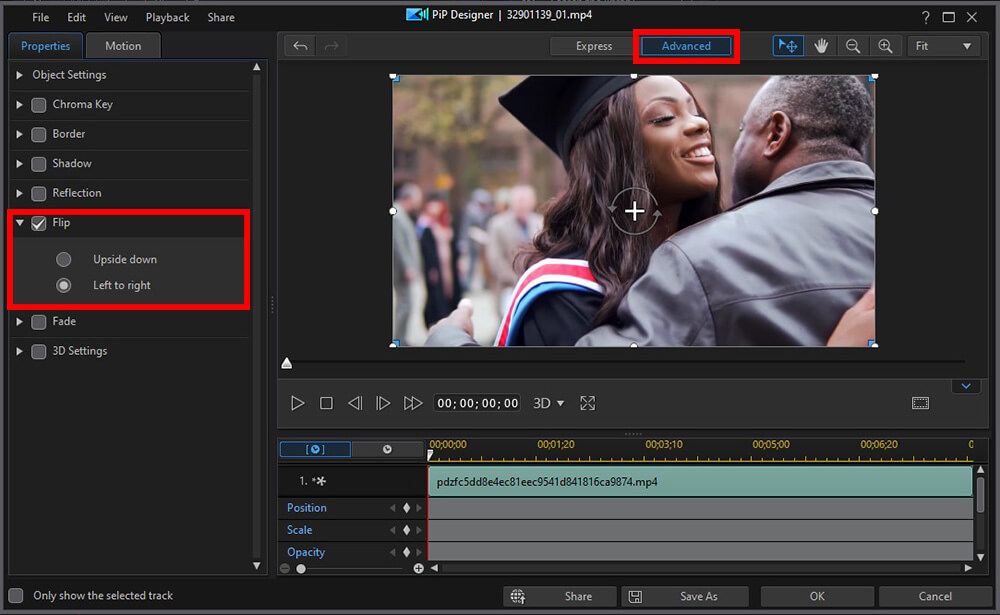This screenshot has width=1000, height=615.
Task: Click the Save As button
Action: 685,596
